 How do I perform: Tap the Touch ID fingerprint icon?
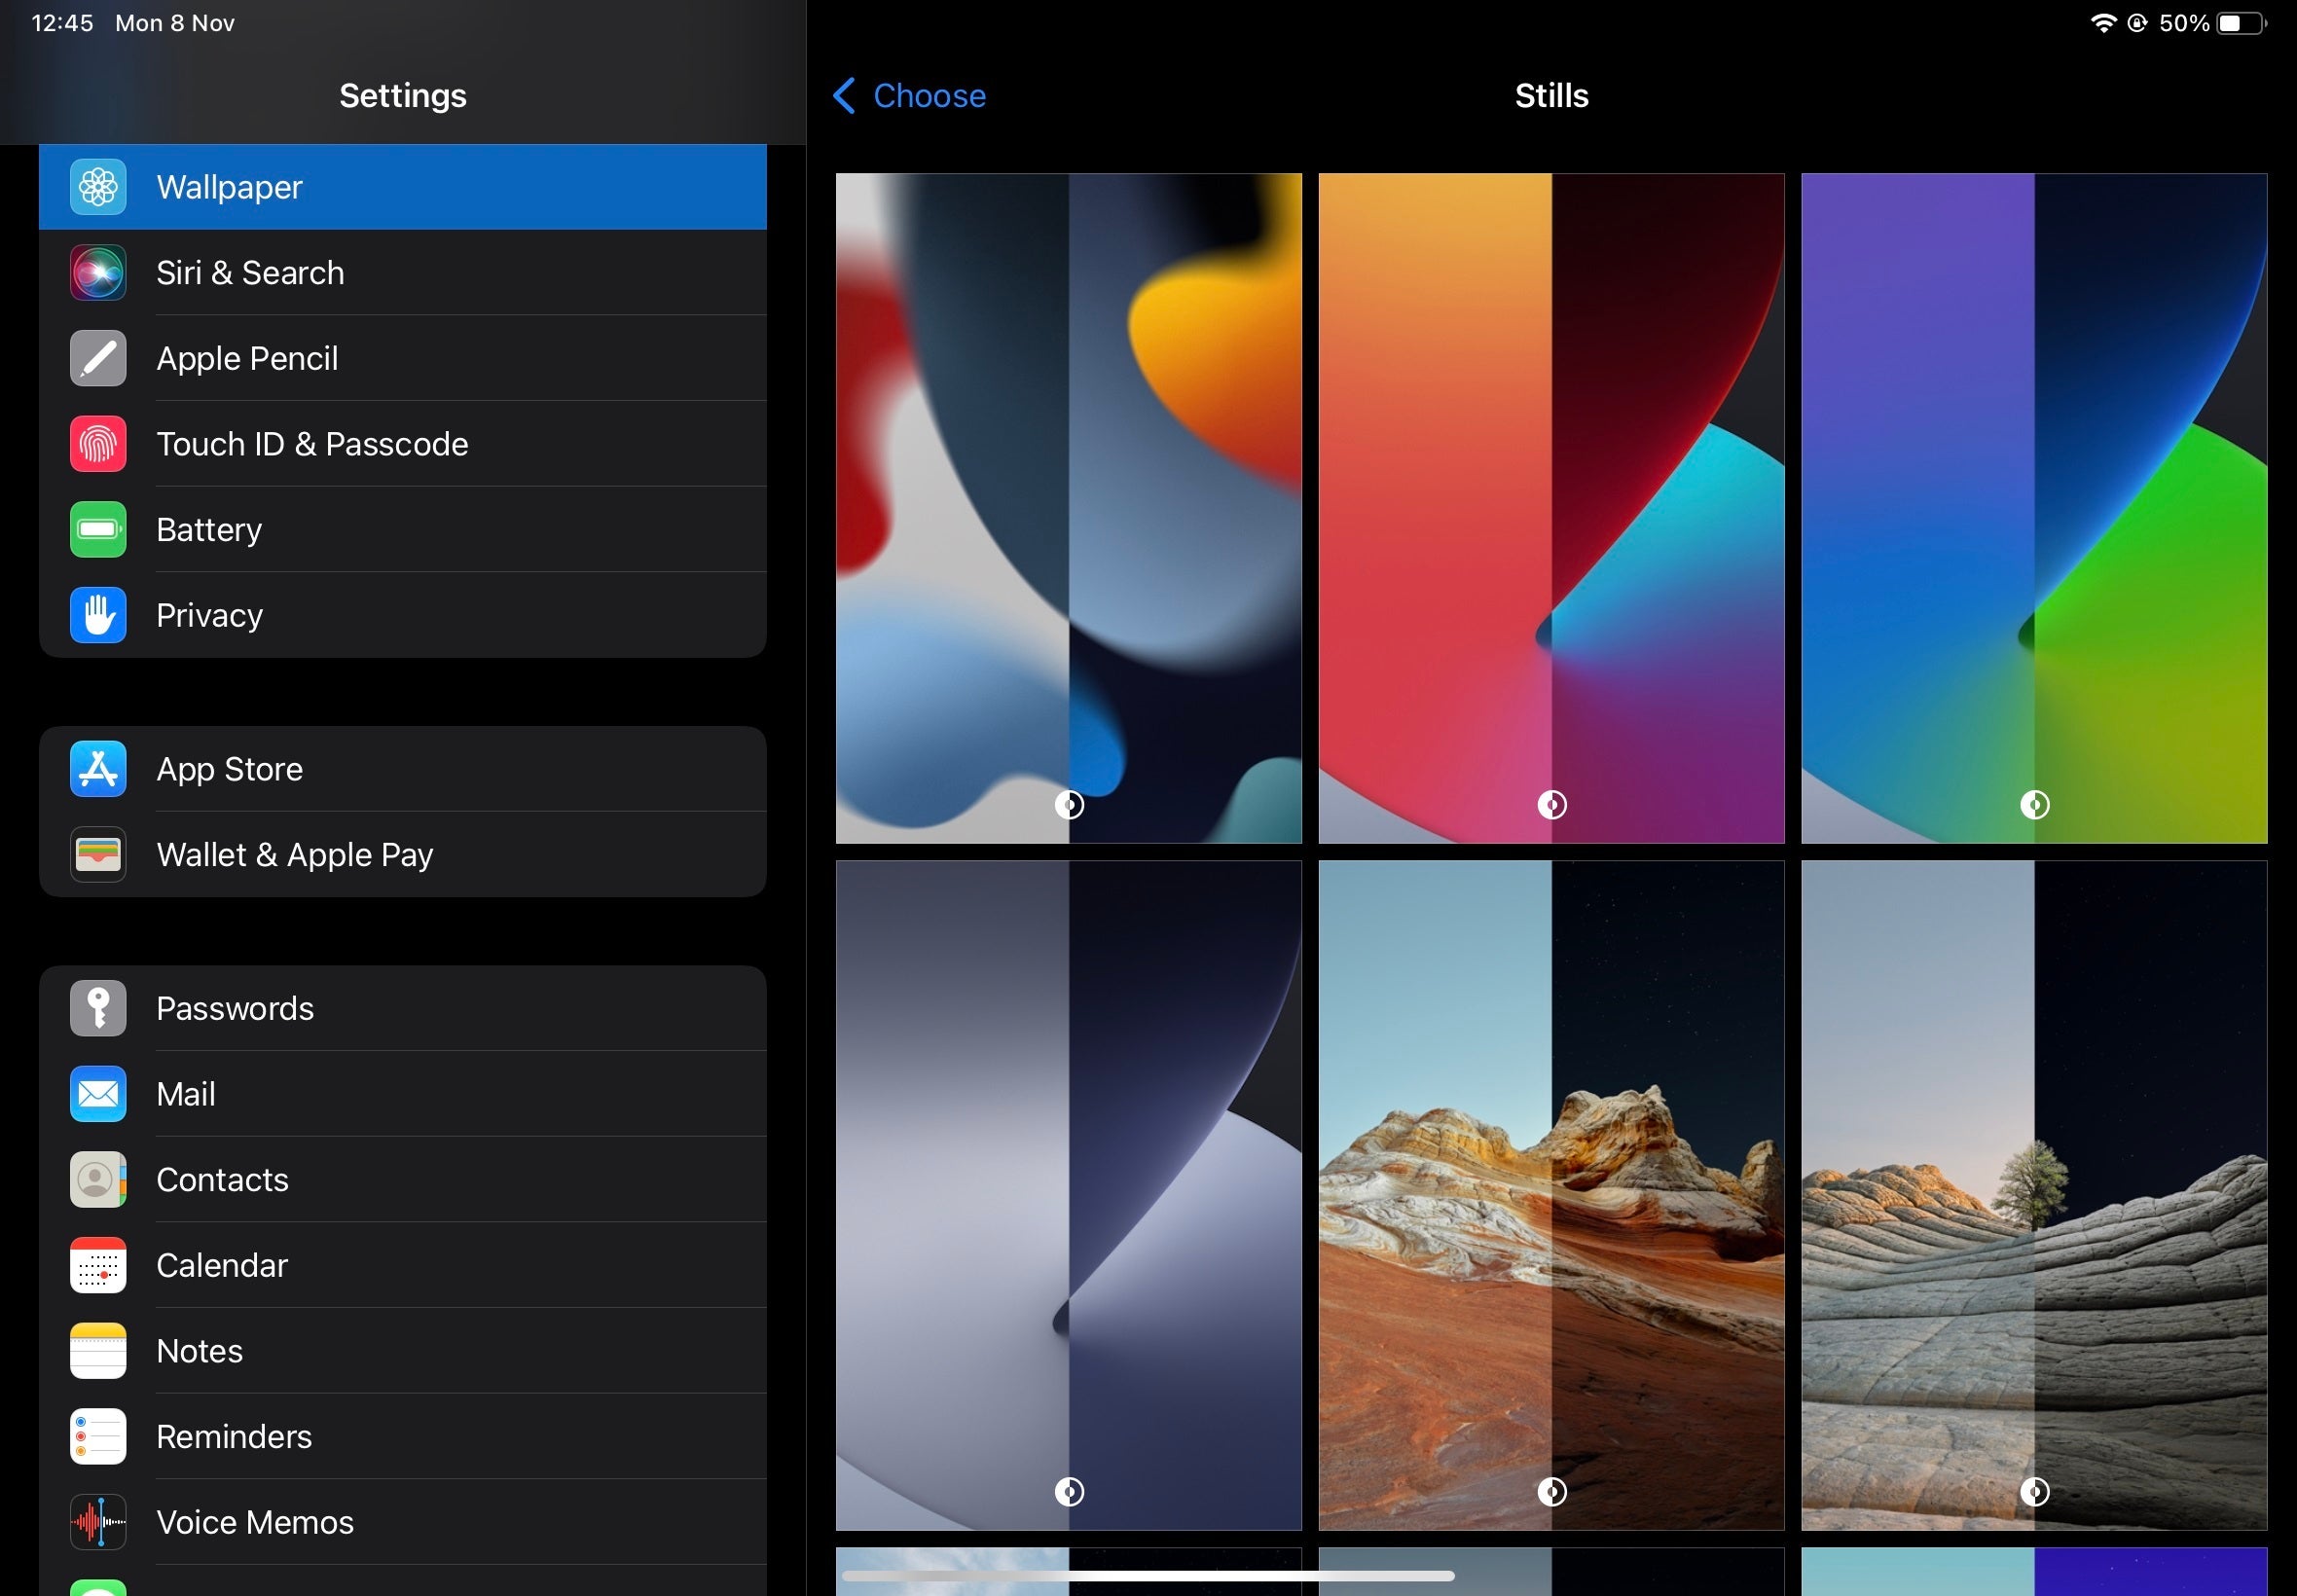(98, 443)
